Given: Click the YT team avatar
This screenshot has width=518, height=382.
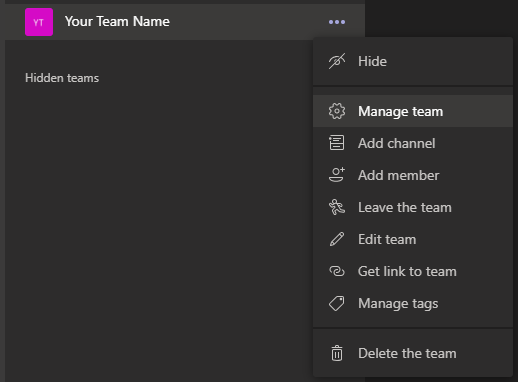Looking at the screenshot, I should 39,22.
